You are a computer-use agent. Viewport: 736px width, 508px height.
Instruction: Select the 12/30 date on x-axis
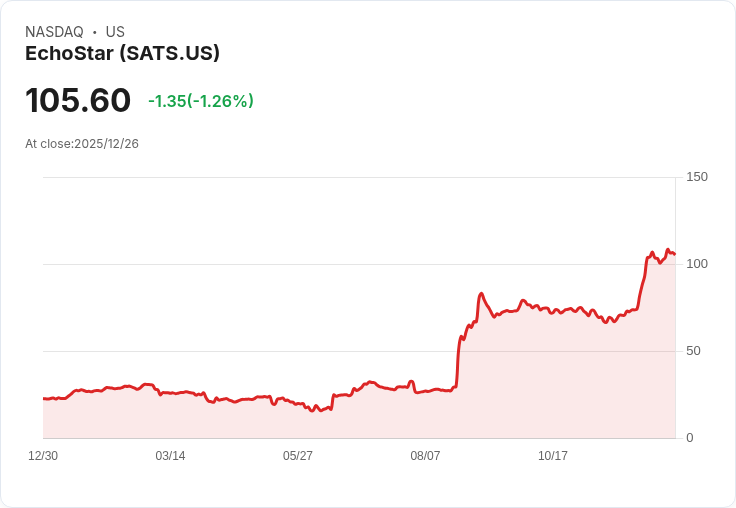tap(43, 456)
